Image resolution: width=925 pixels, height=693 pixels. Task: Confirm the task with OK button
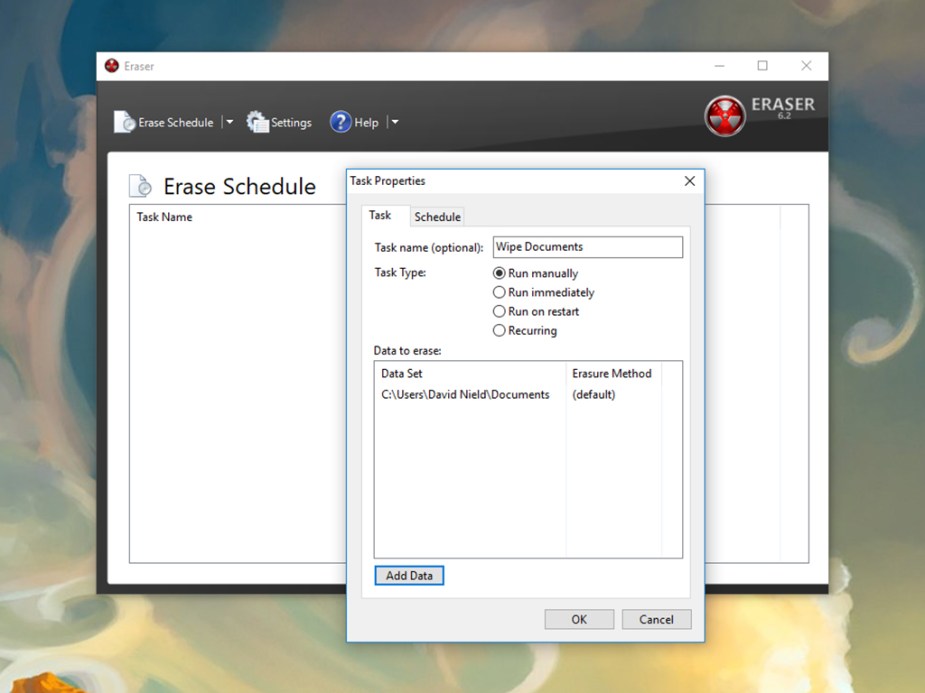(578, 619)
